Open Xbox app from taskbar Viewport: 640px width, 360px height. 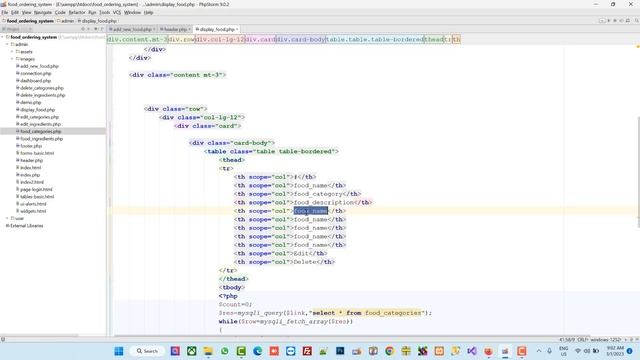pos(191,351)
